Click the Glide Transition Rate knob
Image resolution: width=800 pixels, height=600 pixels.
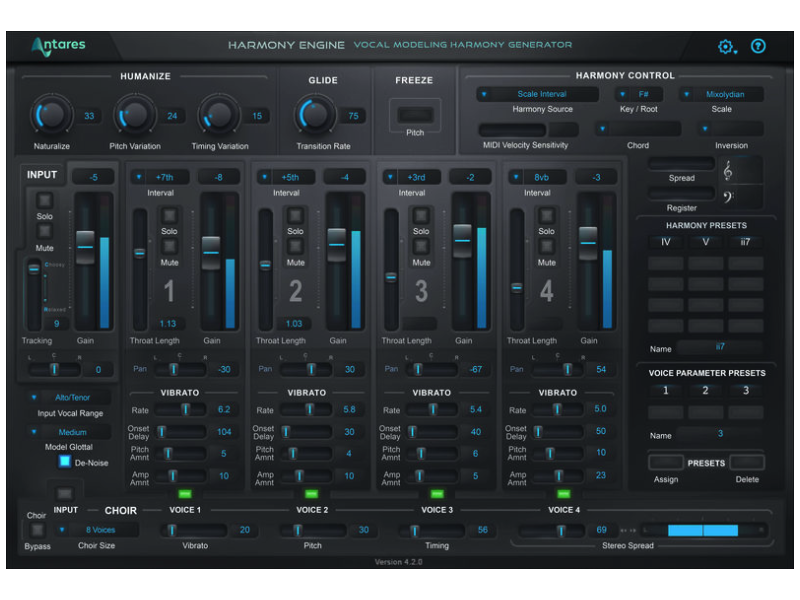pos(315,115)
